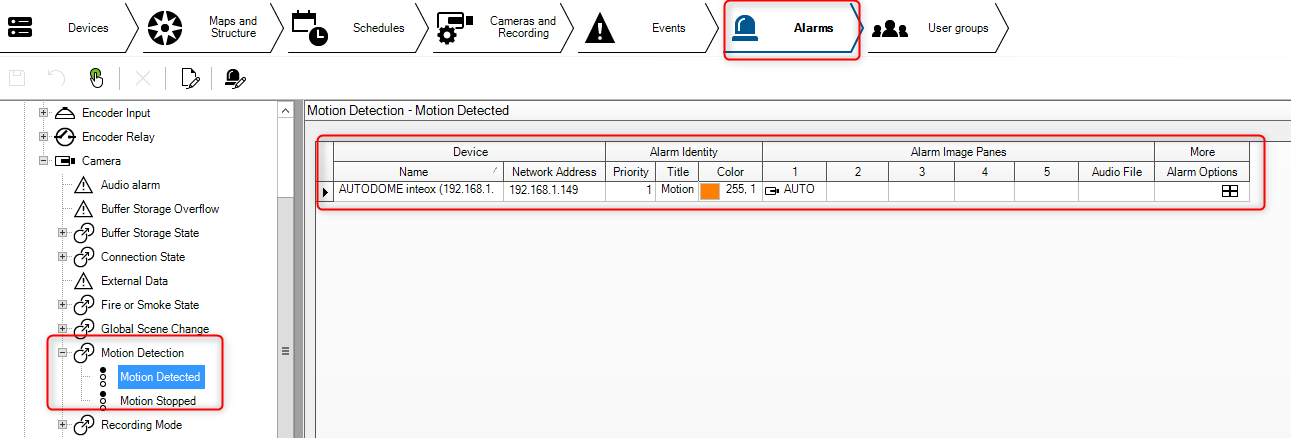1291x438 pixels.
Task: Select the External Data event
Action: tap(134, 281)
